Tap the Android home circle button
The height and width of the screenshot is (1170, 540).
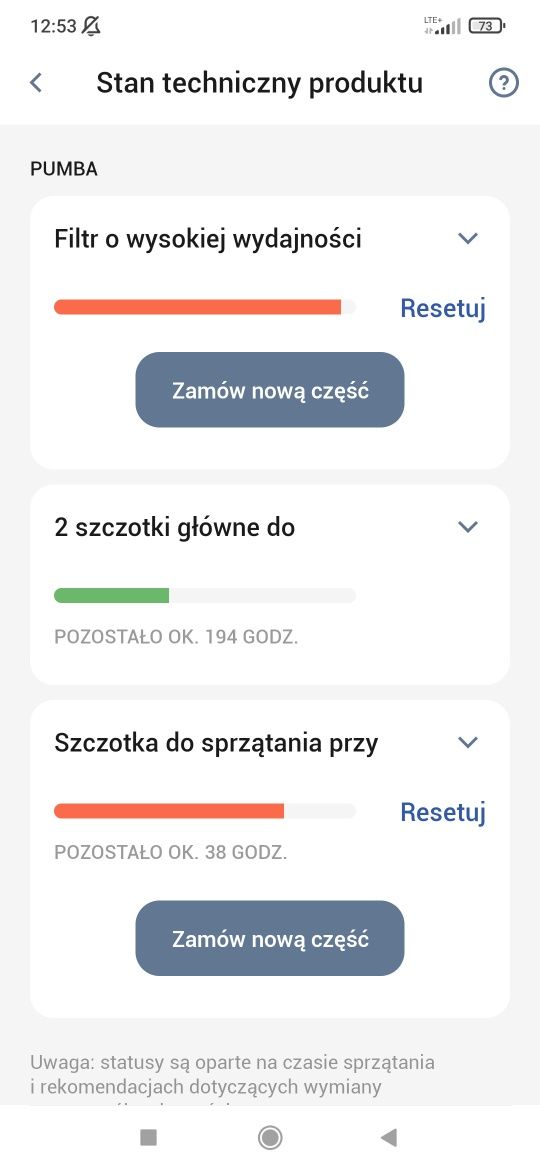[x=269, y=1137]
